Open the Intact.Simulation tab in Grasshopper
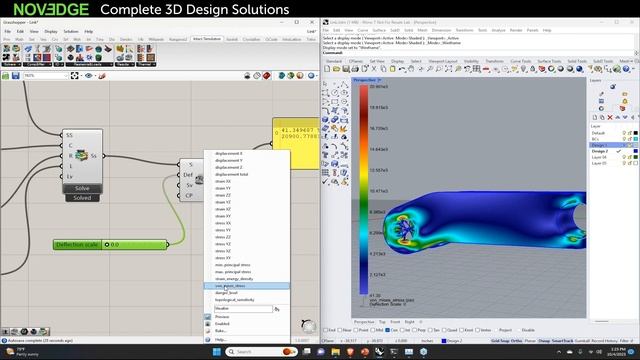 (x=207, y=39)
